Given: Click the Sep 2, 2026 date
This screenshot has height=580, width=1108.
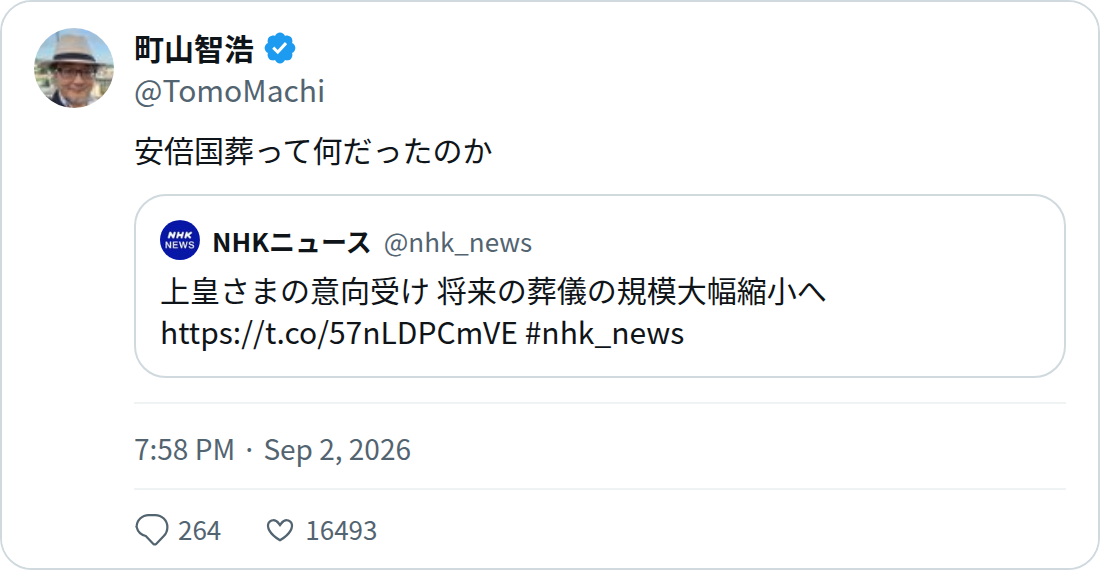Looking at the screenshot, I should click(x=337, y=450).
